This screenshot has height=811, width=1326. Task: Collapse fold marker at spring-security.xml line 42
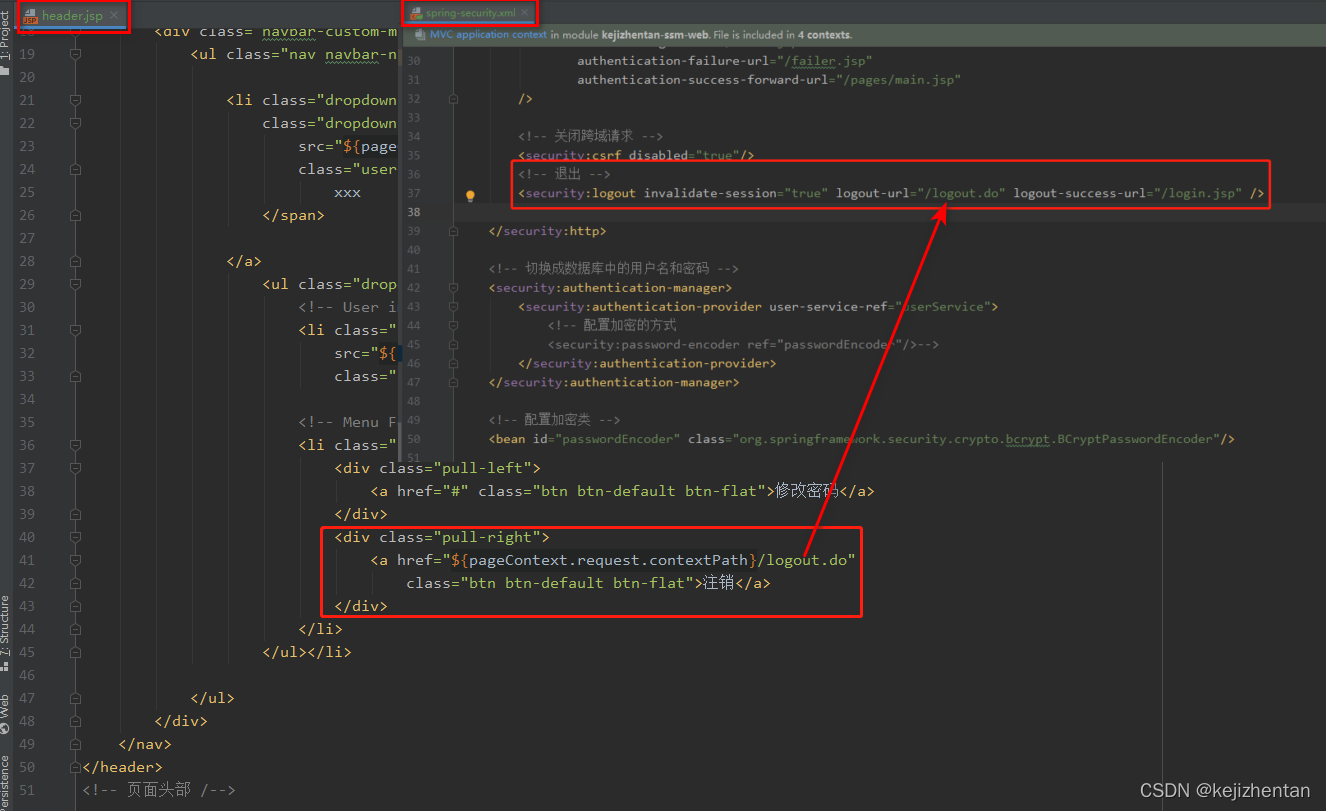click(454, 288)
